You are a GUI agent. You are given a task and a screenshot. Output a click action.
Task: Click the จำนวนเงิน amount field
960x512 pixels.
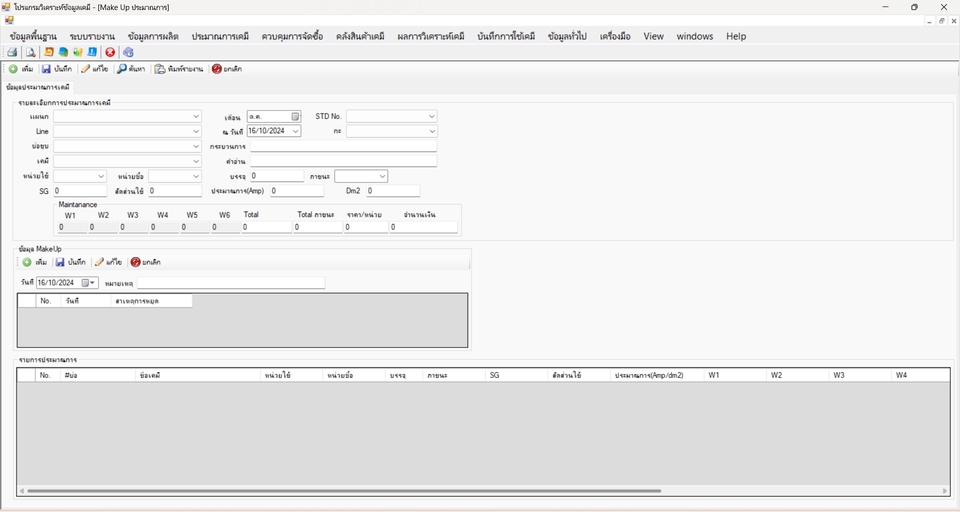[424, 227]
